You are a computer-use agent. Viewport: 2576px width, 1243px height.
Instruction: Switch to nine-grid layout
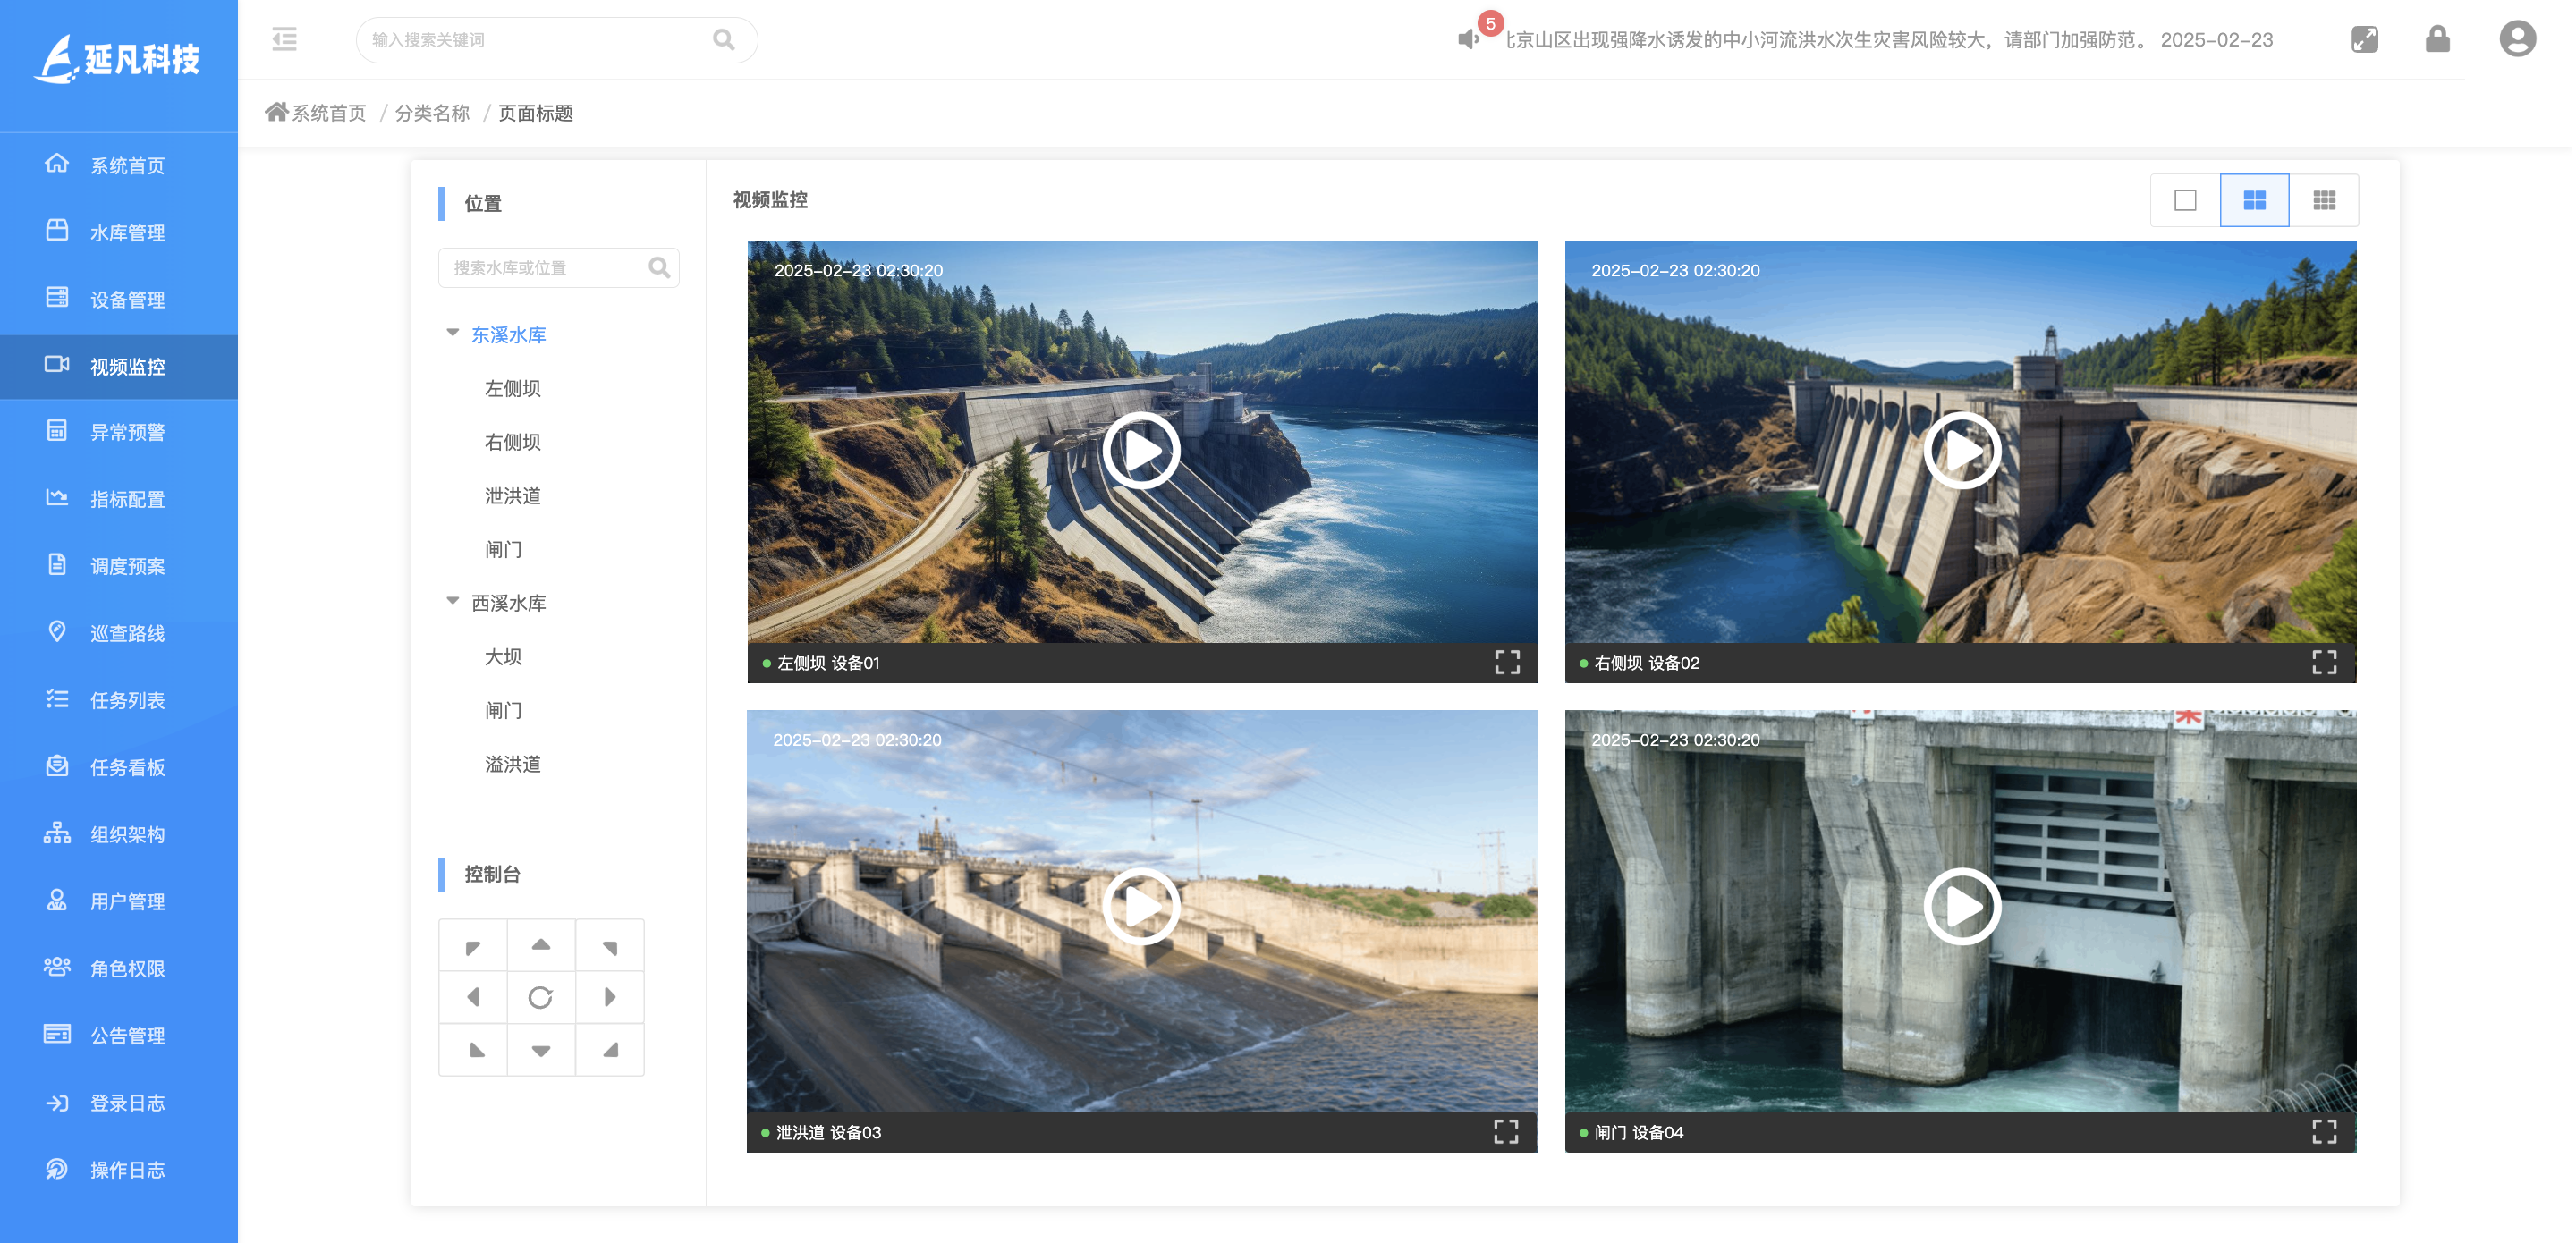2324,201
